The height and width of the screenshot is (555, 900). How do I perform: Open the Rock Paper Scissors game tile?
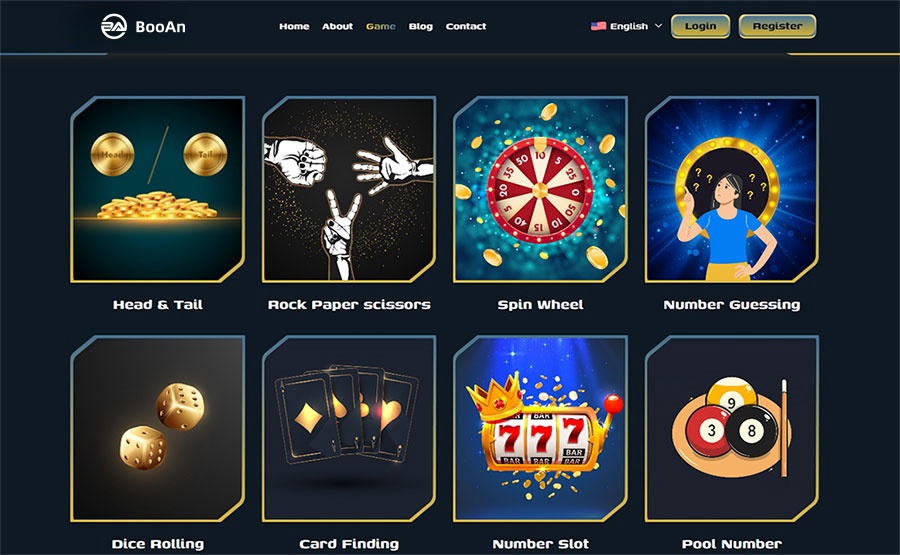[349, 189]
